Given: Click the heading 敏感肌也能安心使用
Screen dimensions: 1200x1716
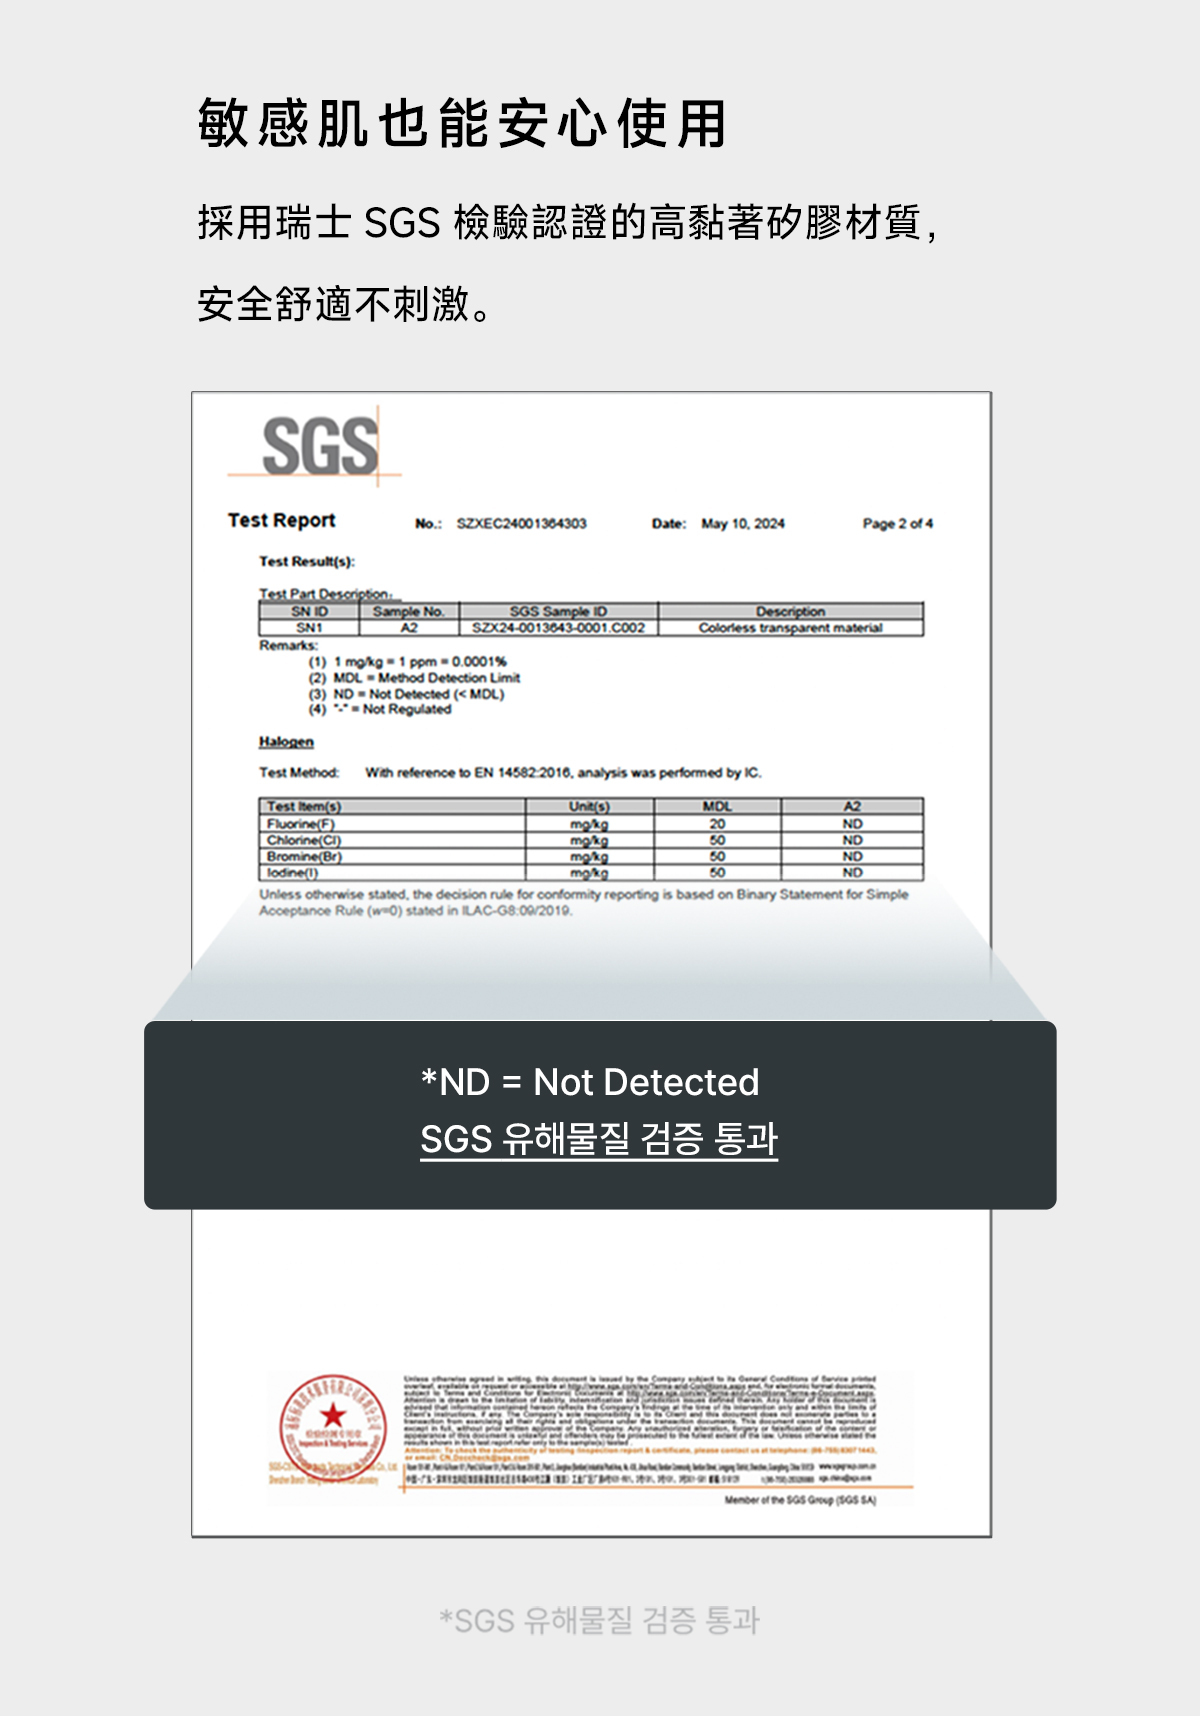Looking at the screenshot, I should point(462,124).
